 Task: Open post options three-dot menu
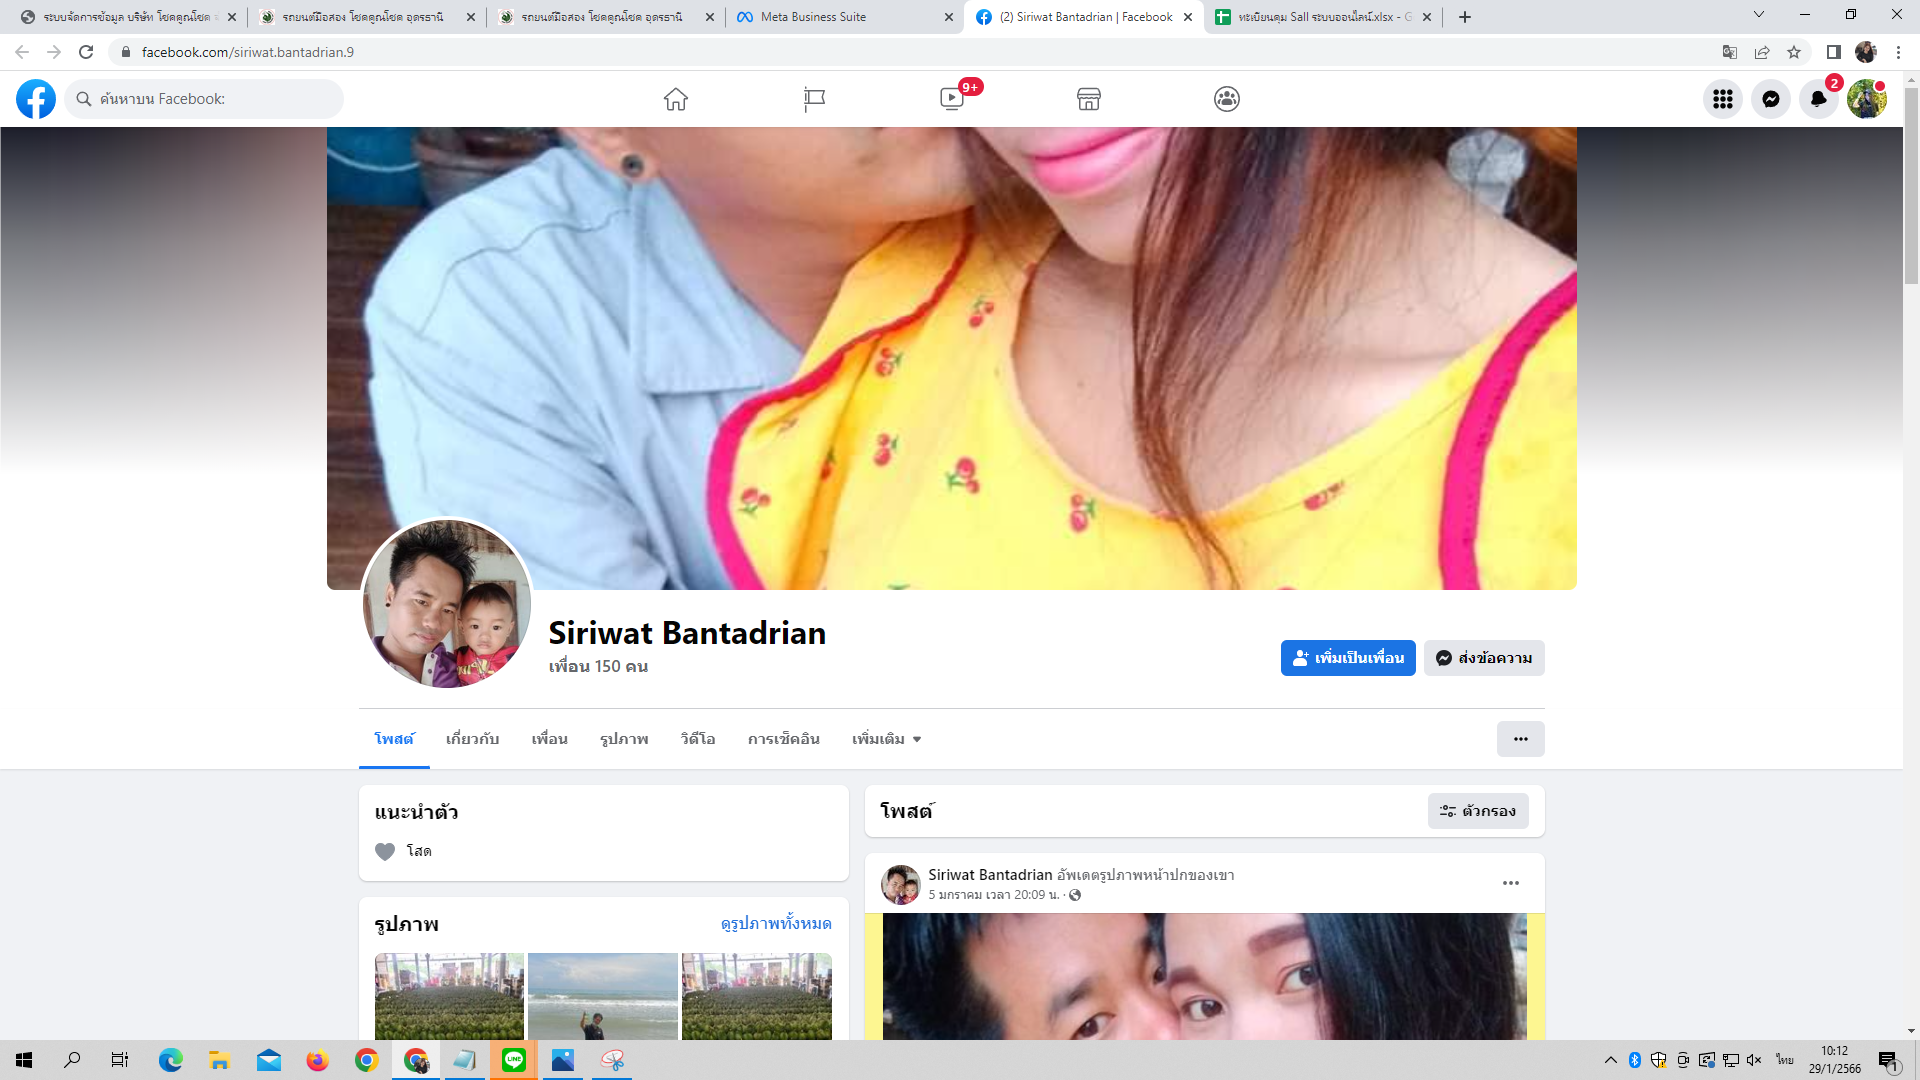[1510, 883]
